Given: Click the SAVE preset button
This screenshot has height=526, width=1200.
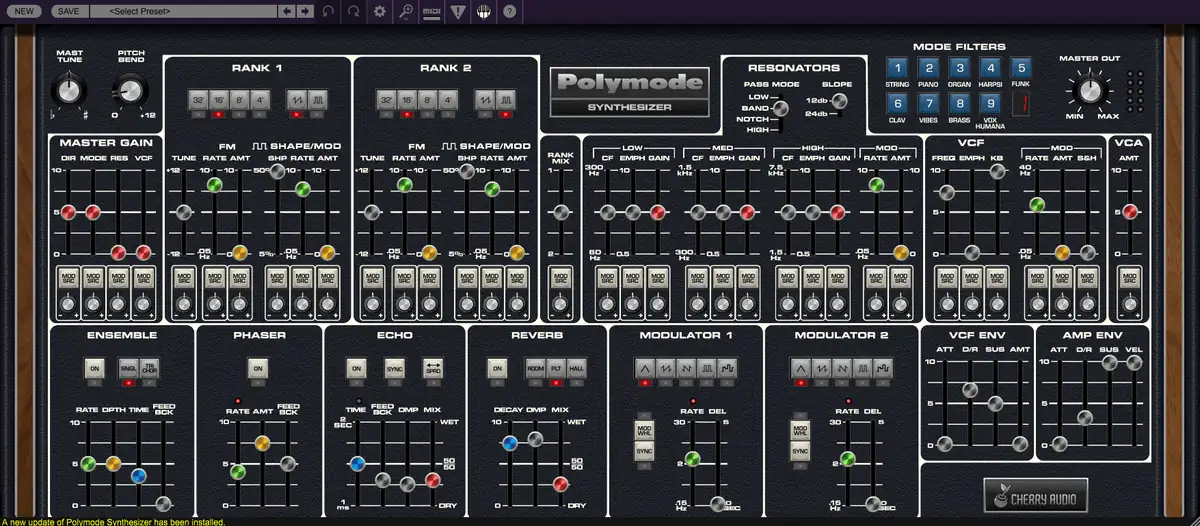Looking at the screenshot, I should click(68, 12).
